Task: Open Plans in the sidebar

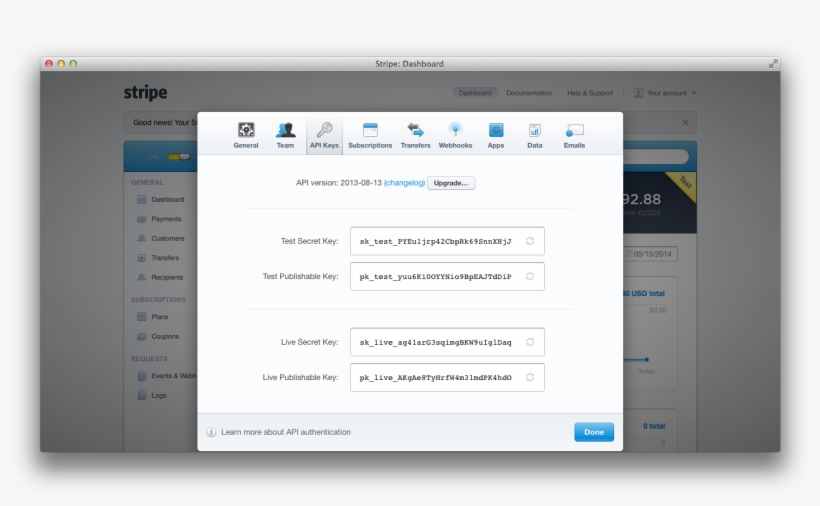Action: tap(153, 317)
